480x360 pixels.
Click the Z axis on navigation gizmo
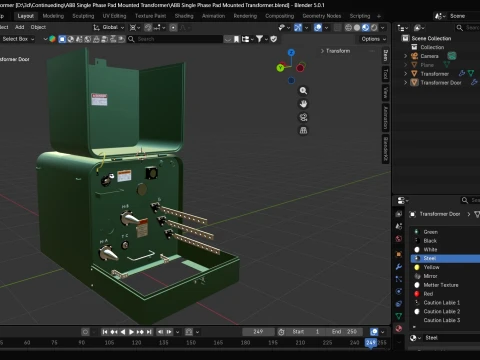(x=291, y=52)
